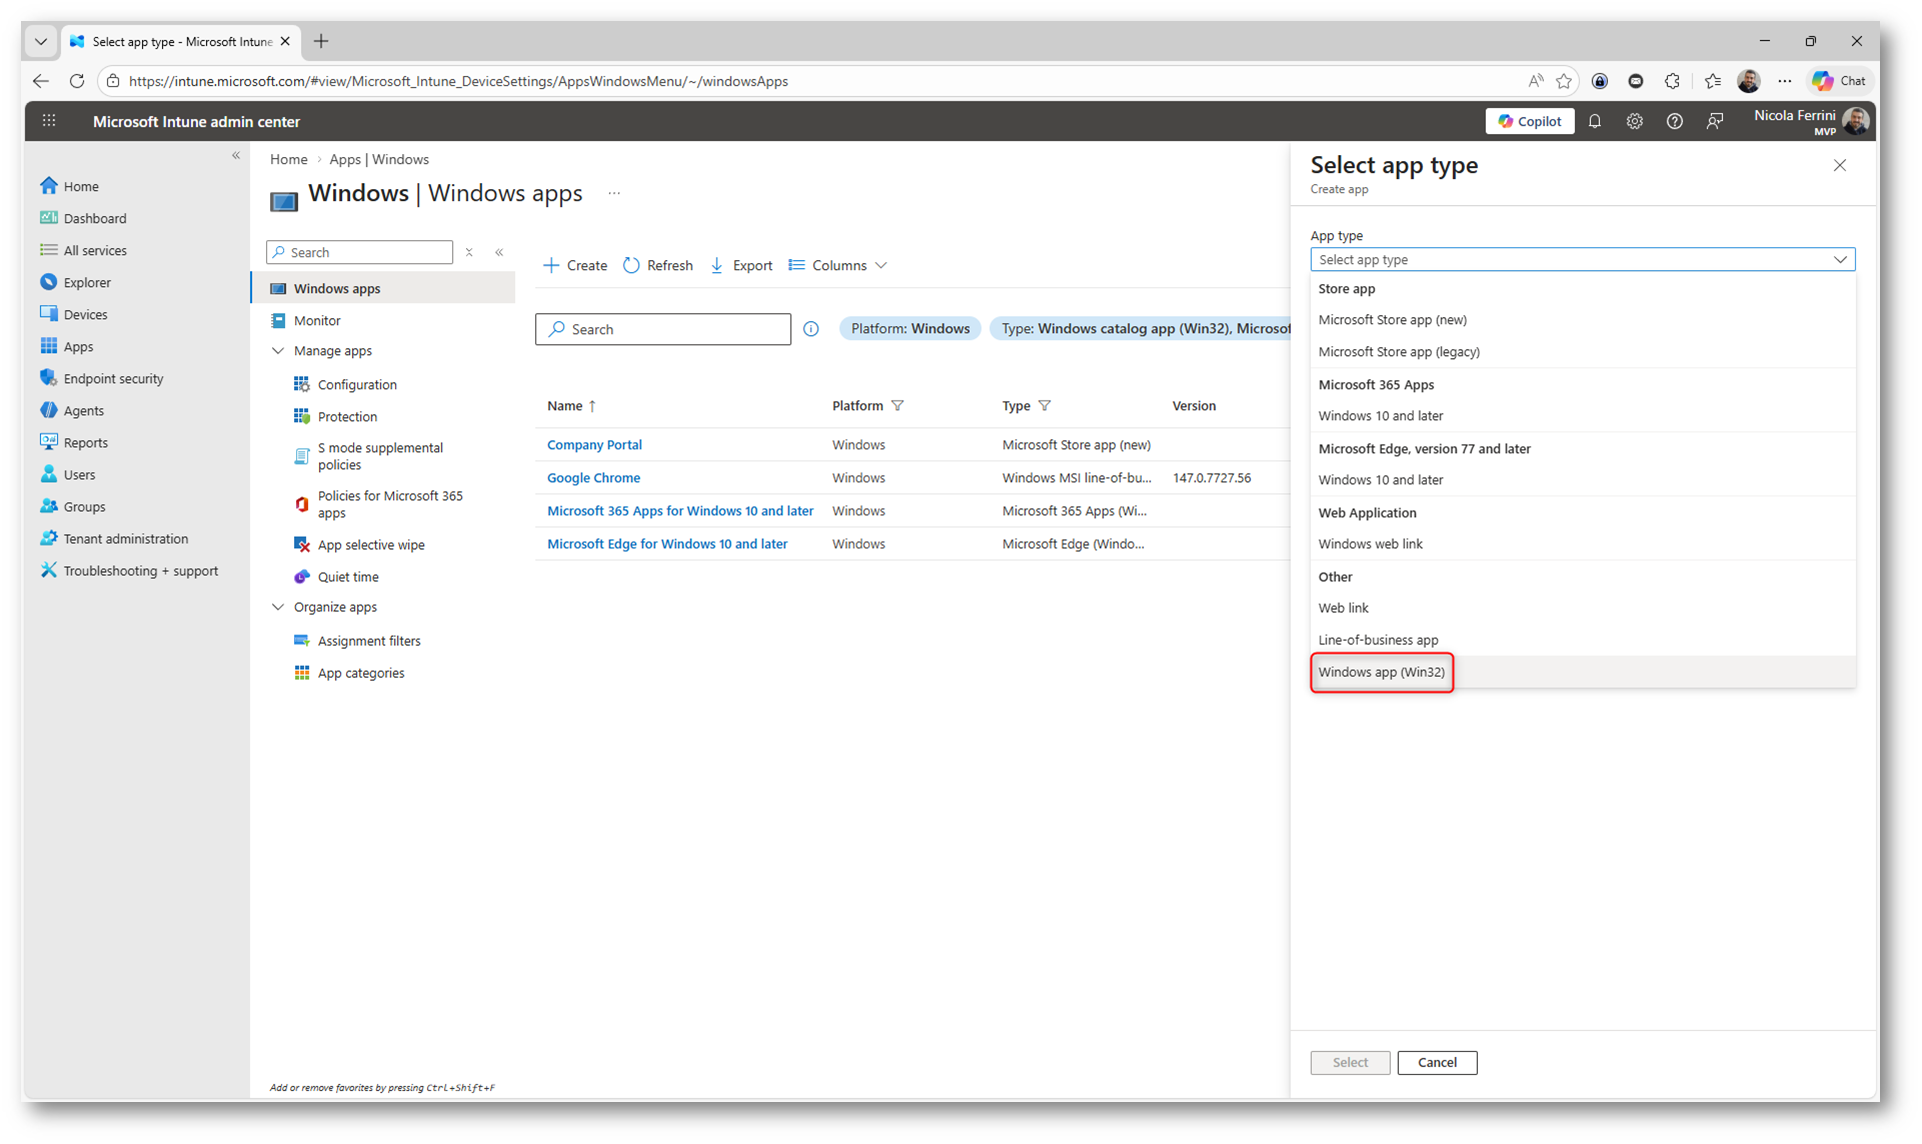Expand the Columns dropdown
Viewport: 1922px width, 1144px height.
pyautogui.click(x=838, y=265)
